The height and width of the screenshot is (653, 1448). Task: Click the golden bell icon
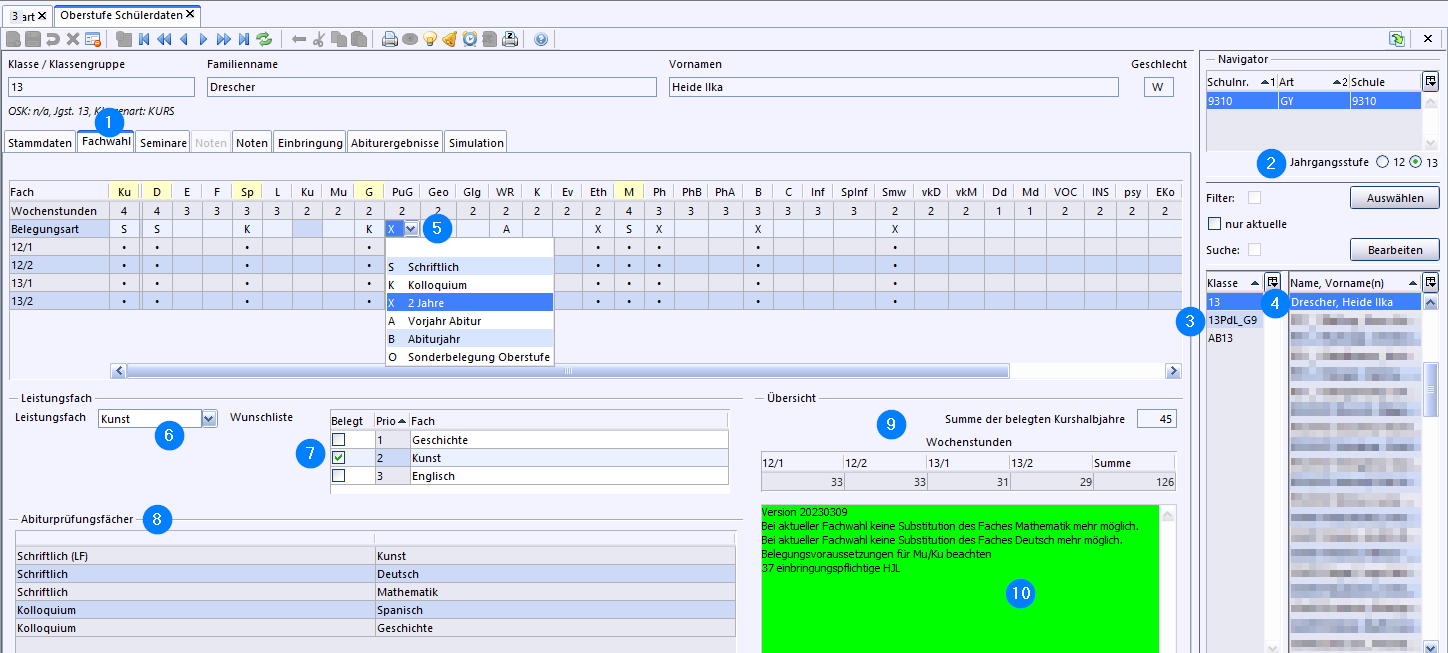pyautogui.click(x=450, y=39)
